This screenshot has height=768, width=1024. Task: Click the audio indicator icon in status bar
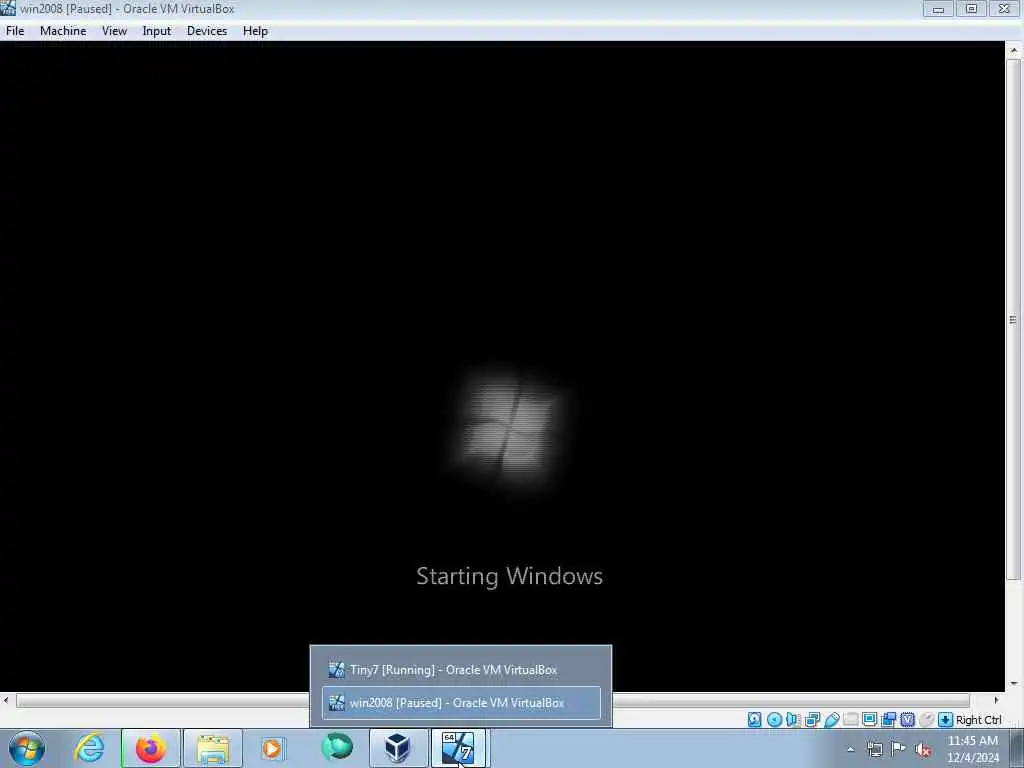click(793, 720)
